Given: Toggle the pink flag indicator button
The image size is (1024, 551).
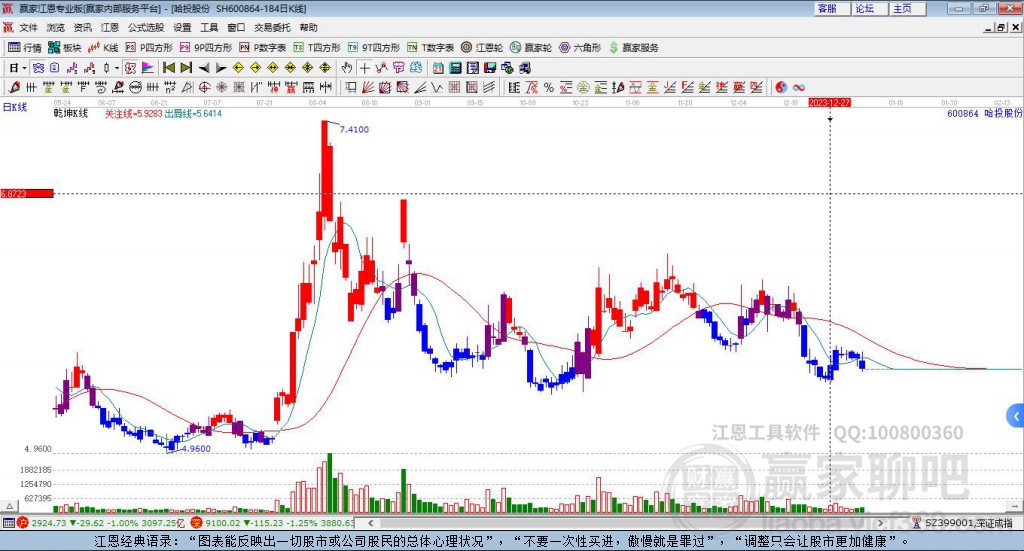Looking at the screenshot, I should [148, 68].
